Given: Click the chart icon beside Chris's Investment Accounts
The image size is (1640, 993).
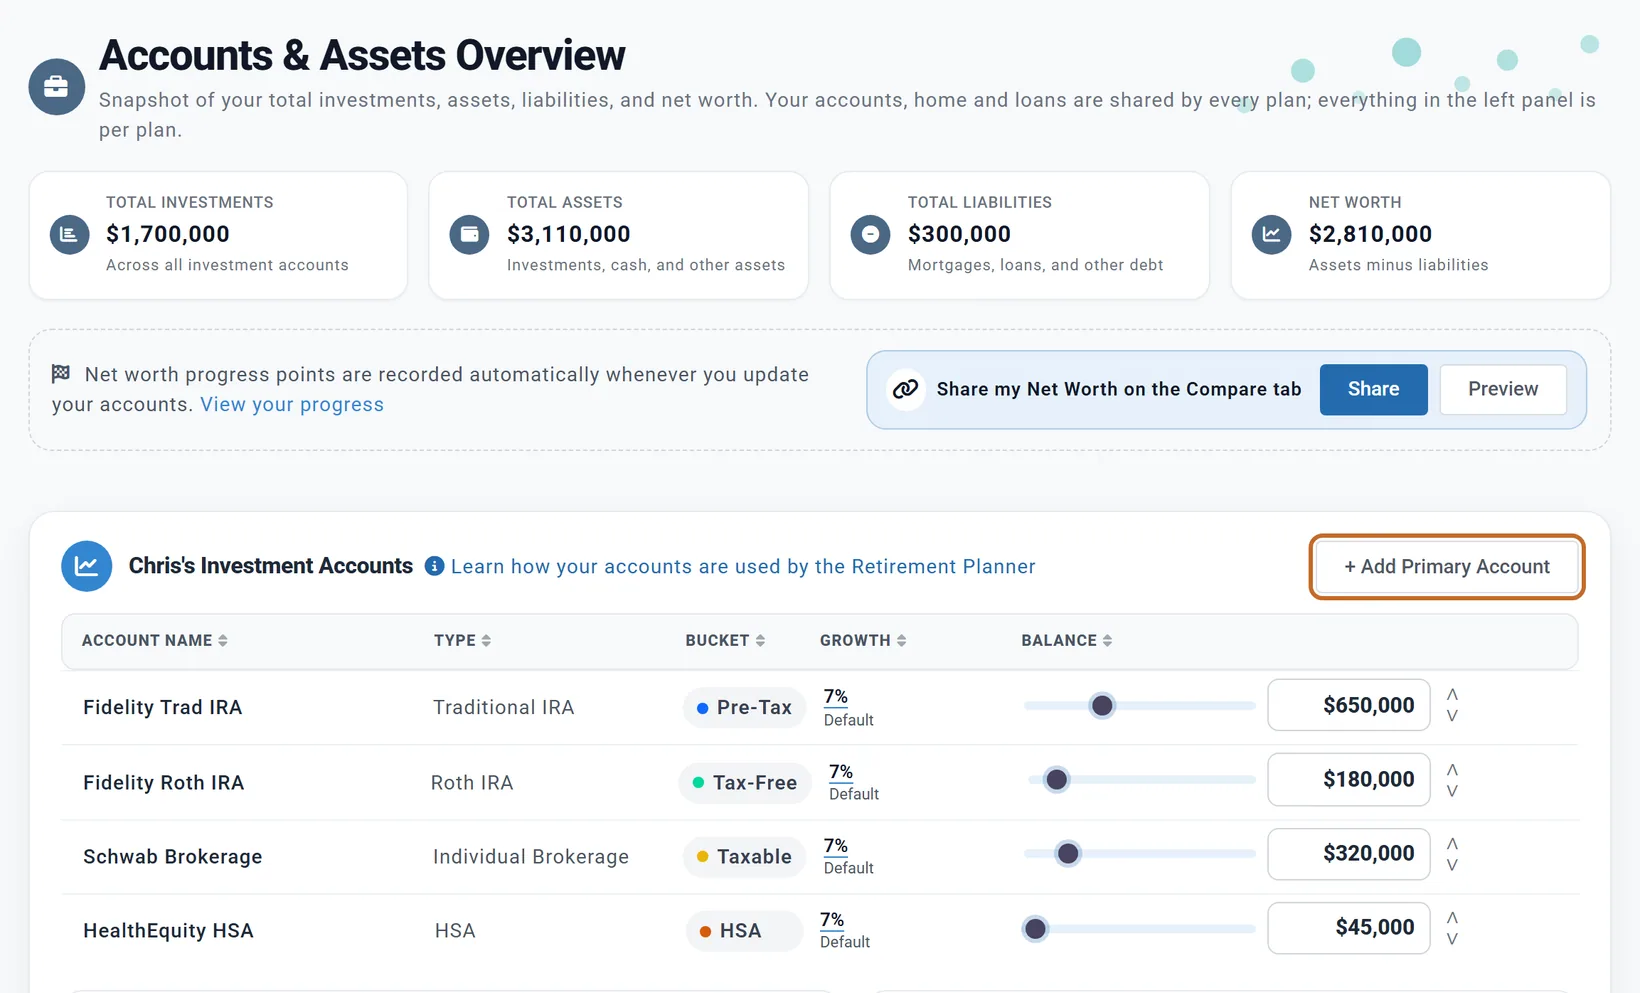Looking at the screenshot, I should point(87,566).
